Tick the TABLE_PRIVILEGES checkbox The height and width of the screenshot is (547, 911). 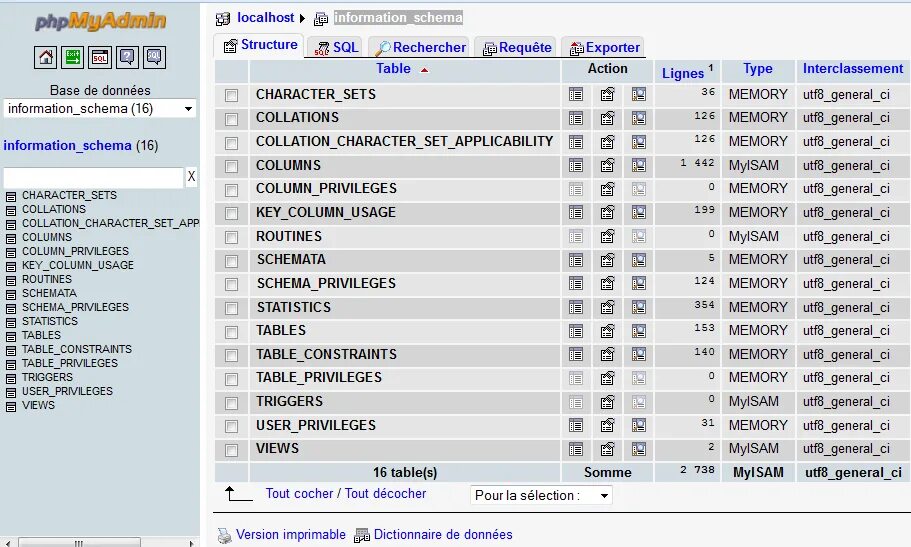[x=231, y=379]
